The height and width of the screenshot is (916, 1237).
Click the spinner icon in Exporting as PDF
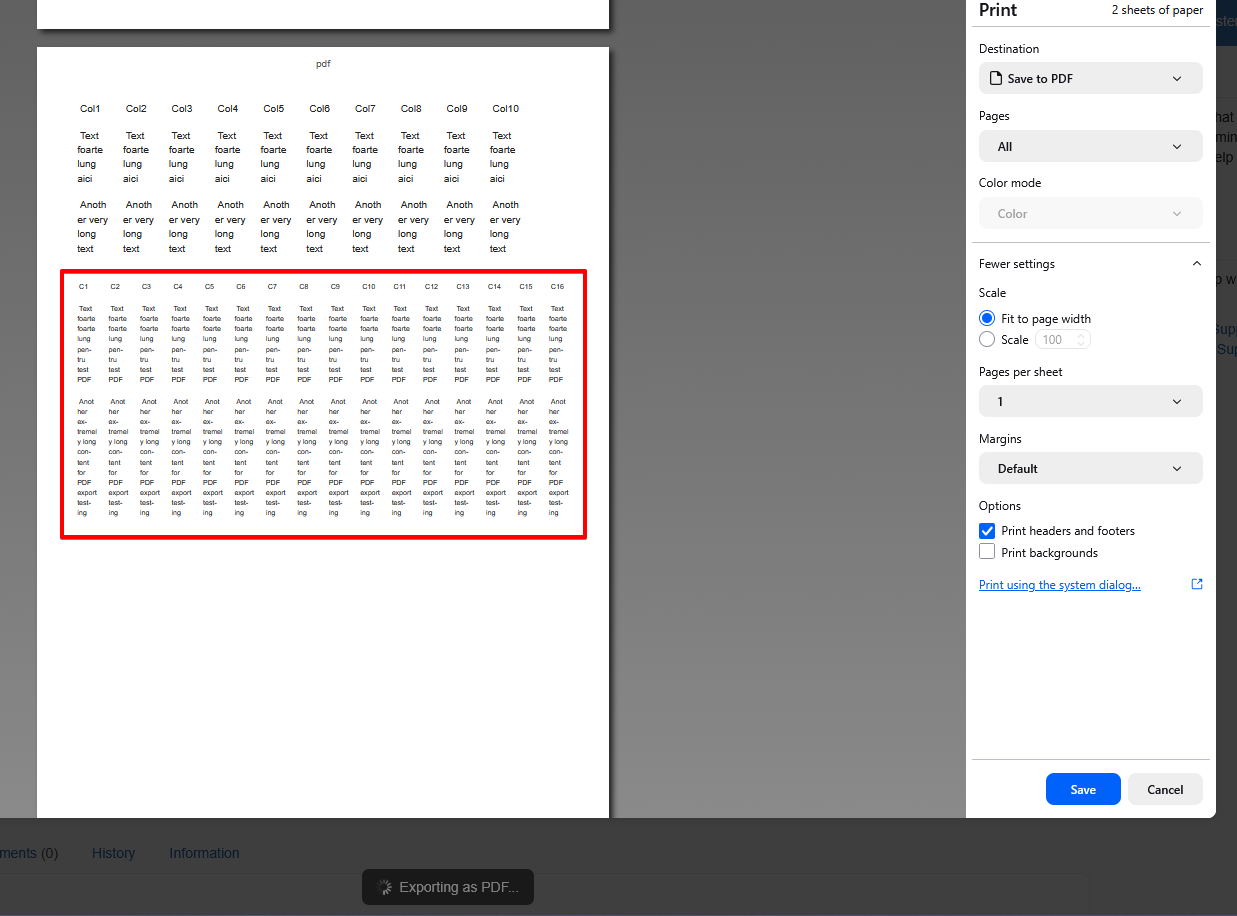384,887
